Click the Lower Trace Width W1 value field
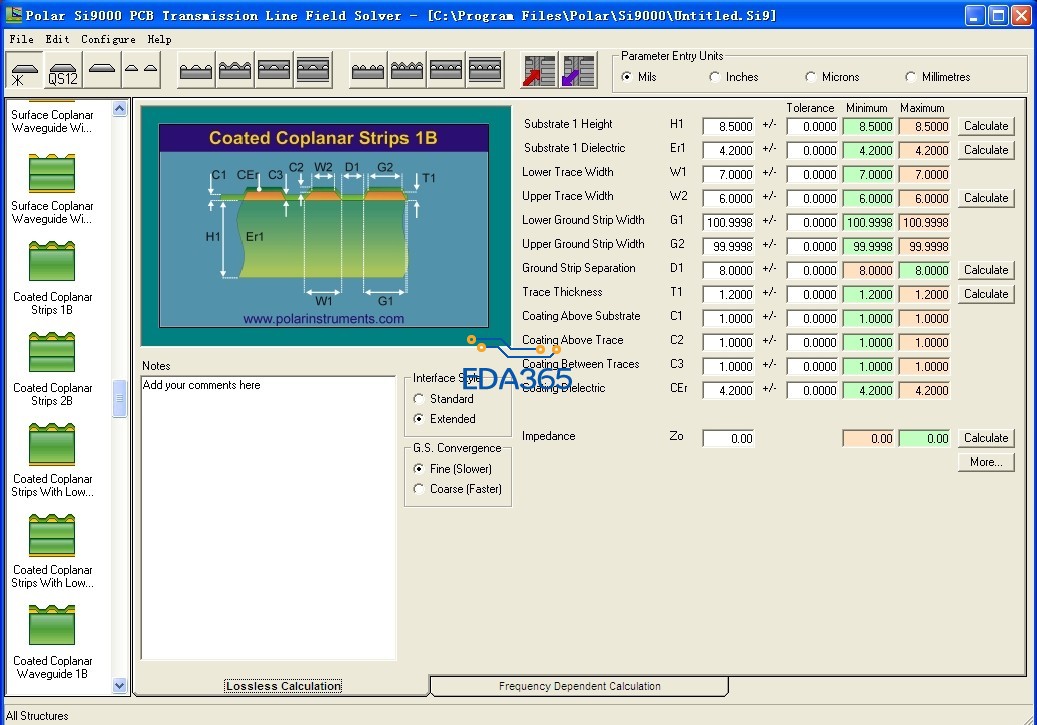Viewport: 1037px width, 725px height. click(x=728, y=175)
